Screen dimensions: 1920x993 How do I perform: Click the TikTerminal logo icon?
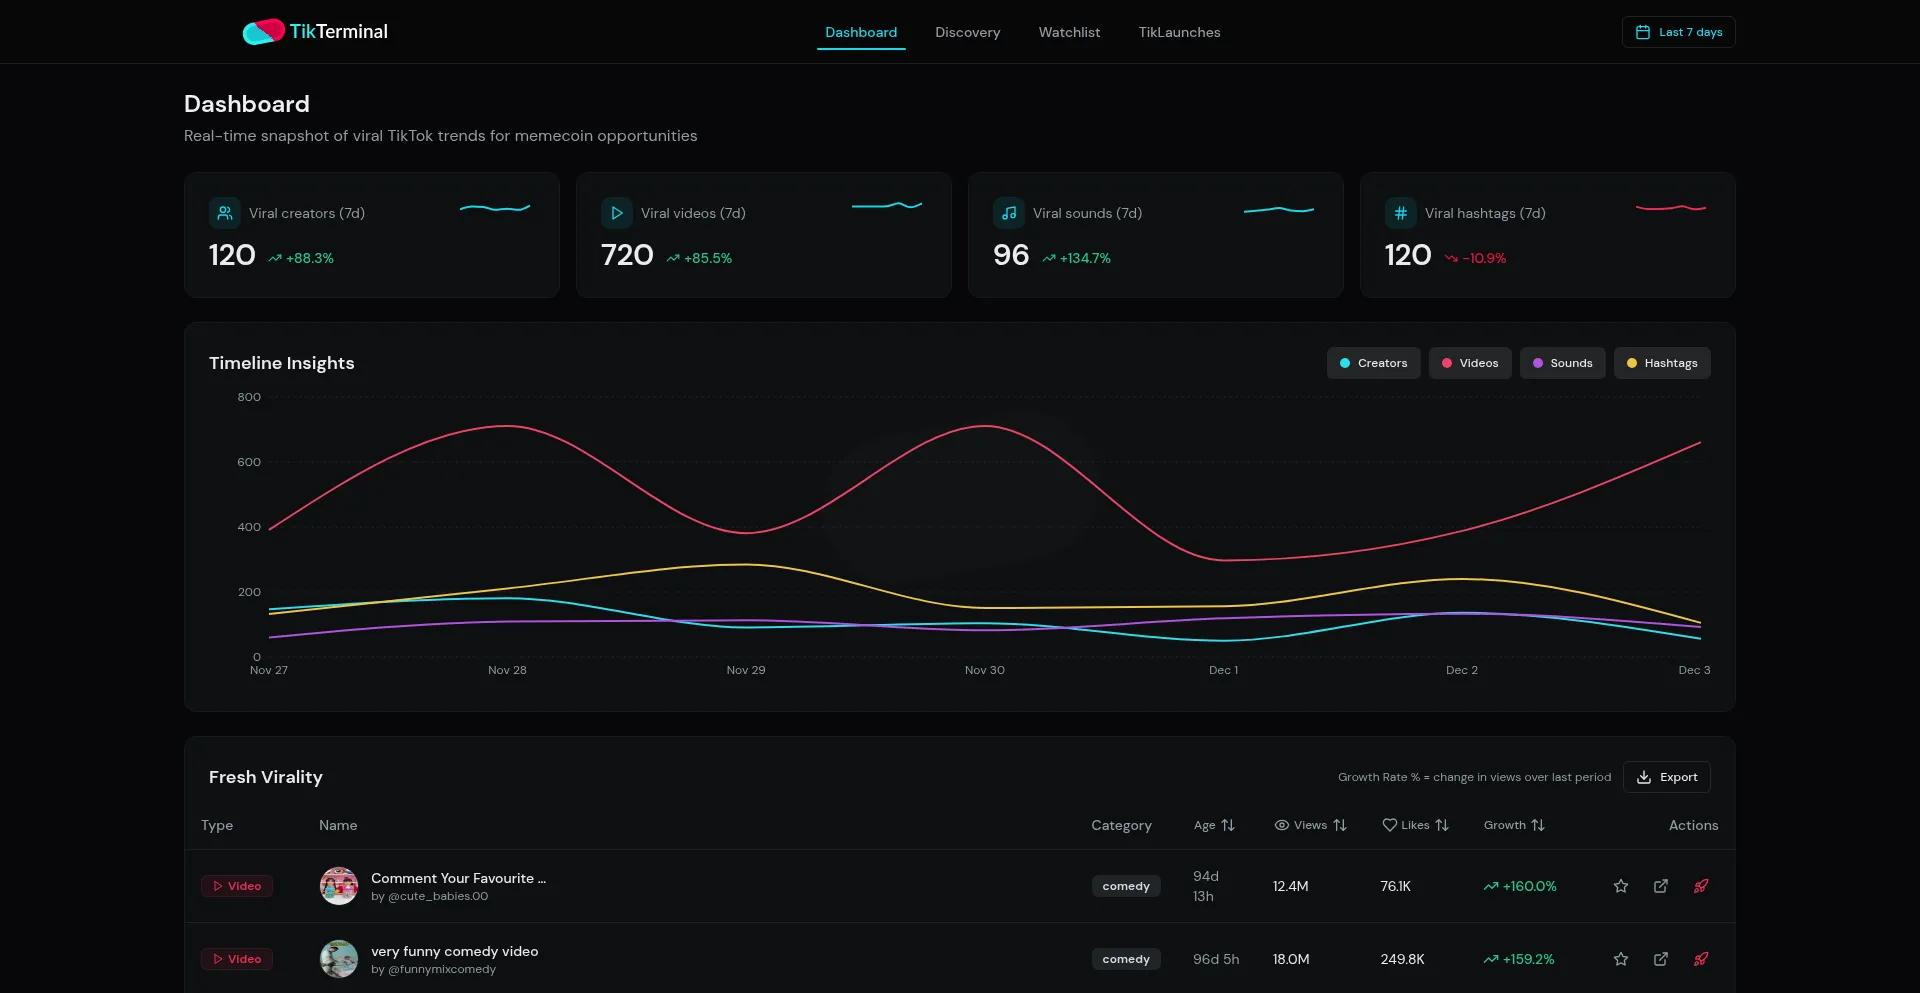coord(263,32)
